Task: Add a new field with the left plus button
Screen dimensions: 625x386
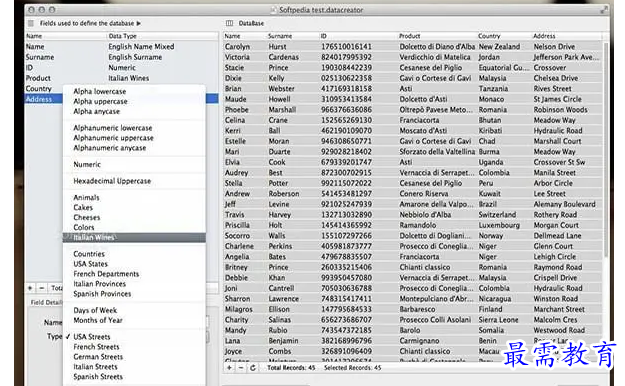Action: tap(30, 288)
